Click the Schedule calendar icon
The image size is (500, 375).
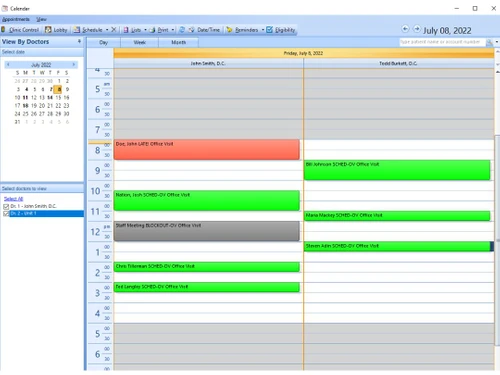77,30
